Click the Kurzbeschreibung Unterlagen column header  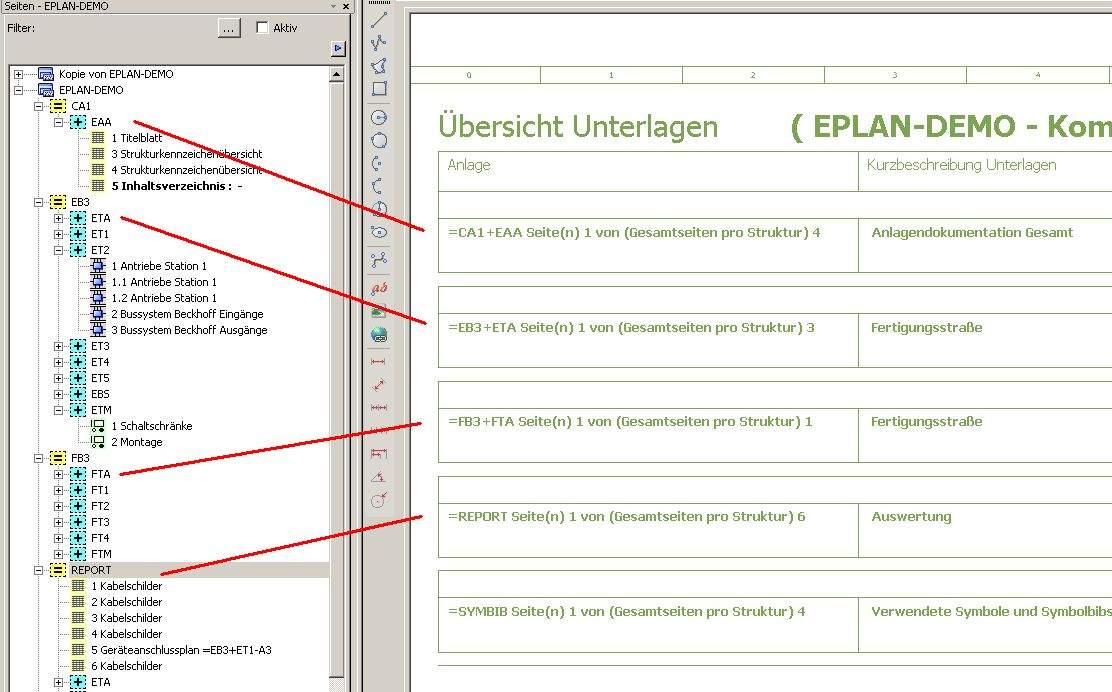tap(961, 165)
